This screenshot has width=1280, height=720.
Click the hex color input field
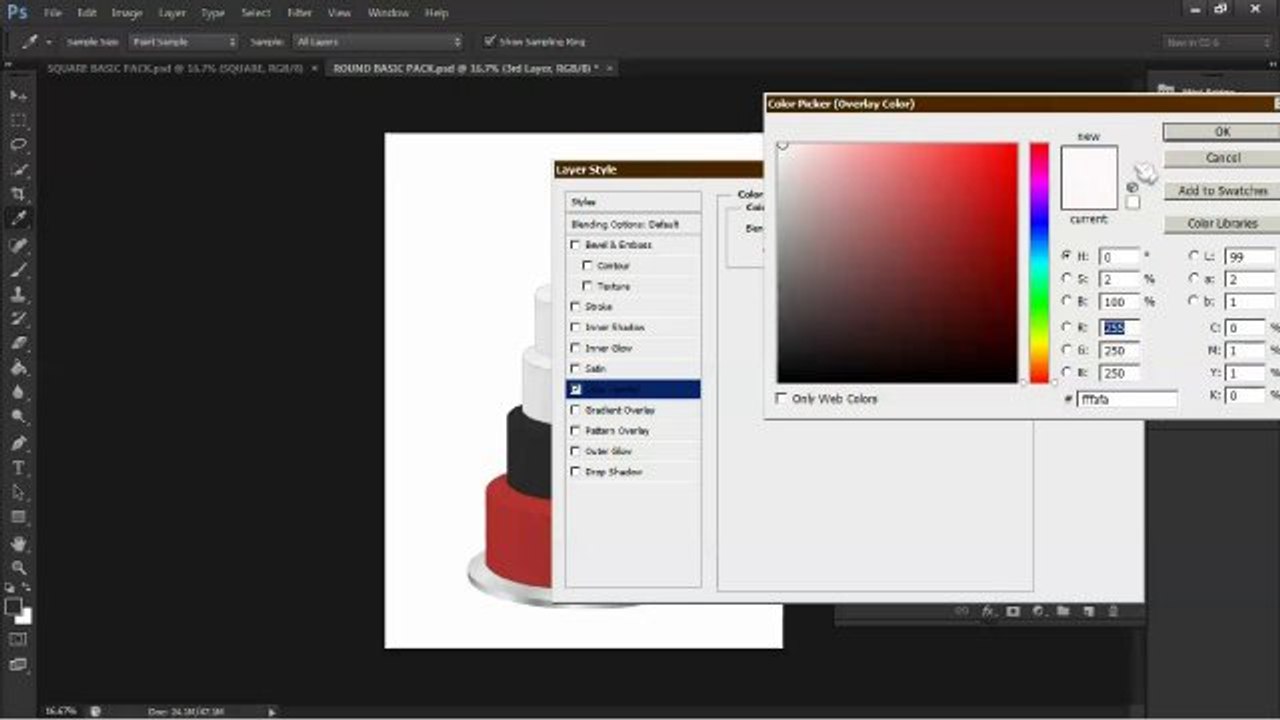tap(1127, 399)
